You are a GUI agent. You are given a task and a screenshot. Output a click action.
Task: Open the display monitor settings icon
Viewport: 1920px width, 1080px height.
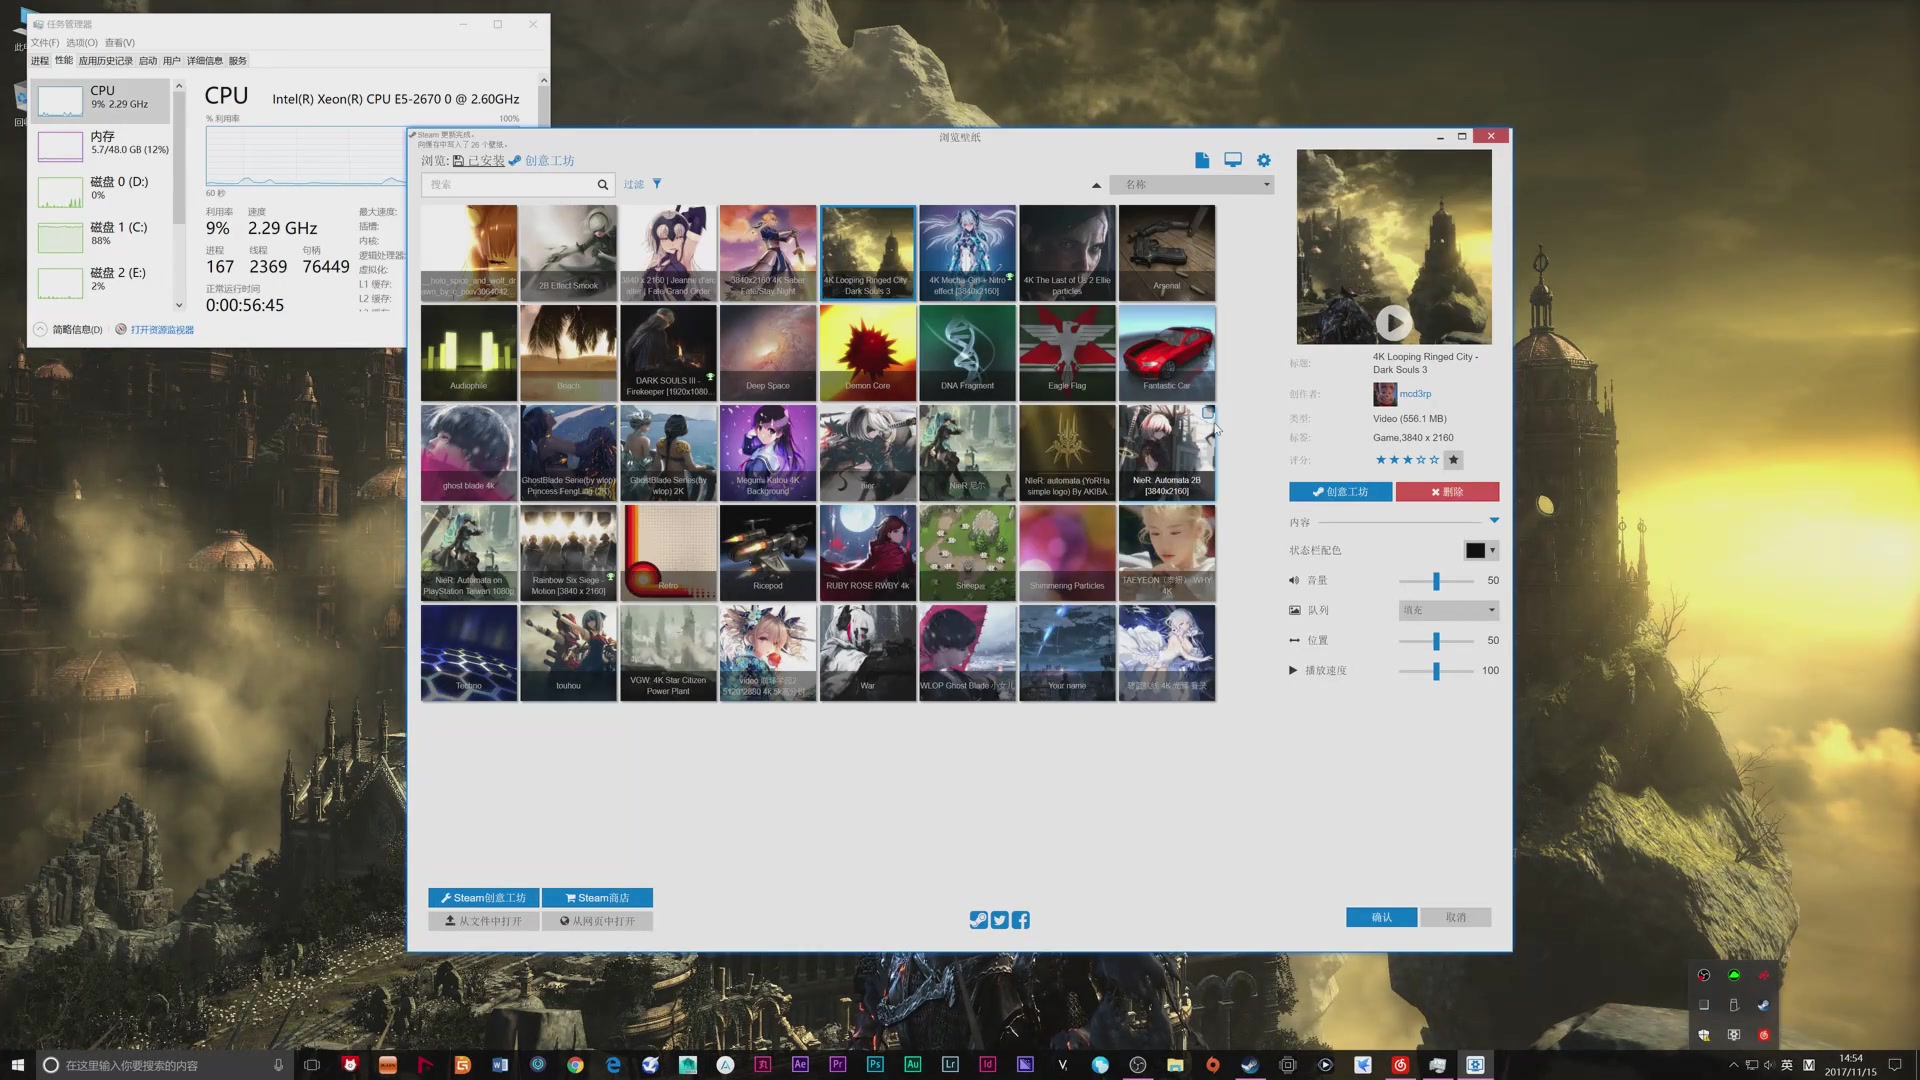(x=1233, y=160)
